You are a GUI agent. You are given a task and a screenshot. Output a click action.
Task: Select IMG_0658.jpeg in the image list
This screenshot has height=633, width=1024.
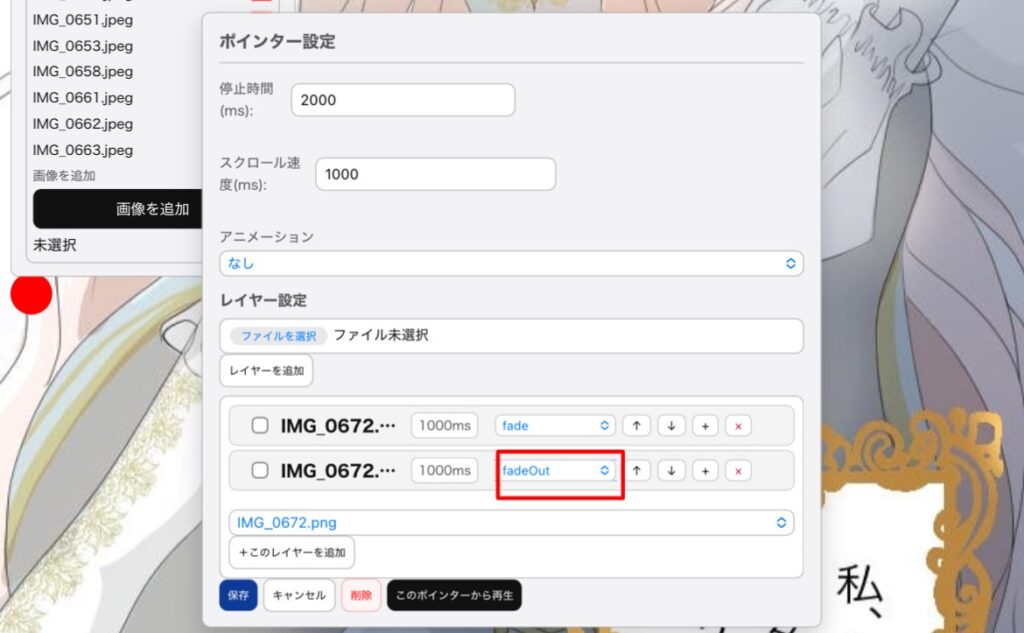tap(83, 71)
